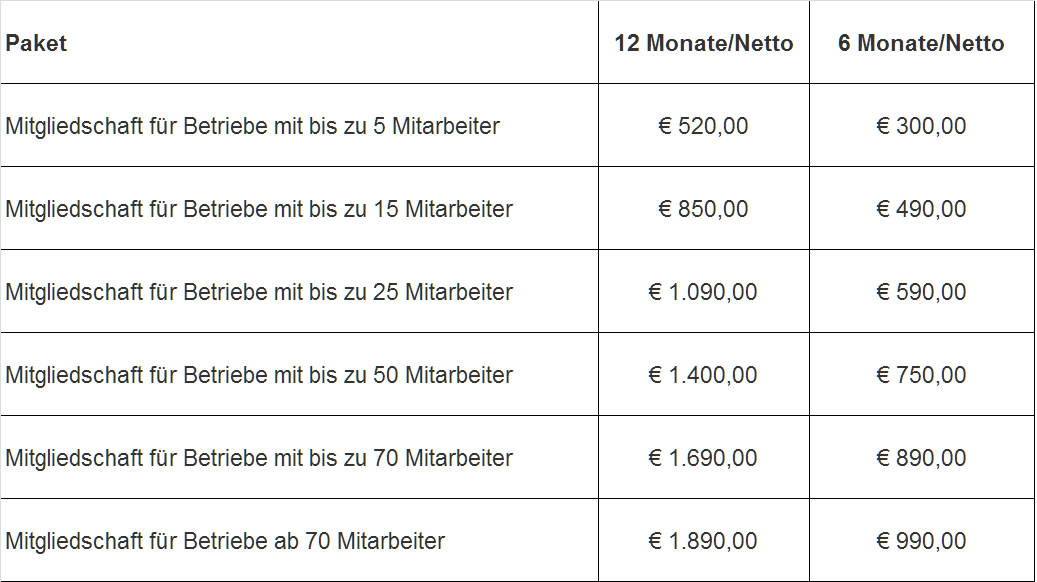The width and height of the screenshot is (1037, 582).
Task: Click the € 520,00 price cell
Action: click(x=704, y=126)
